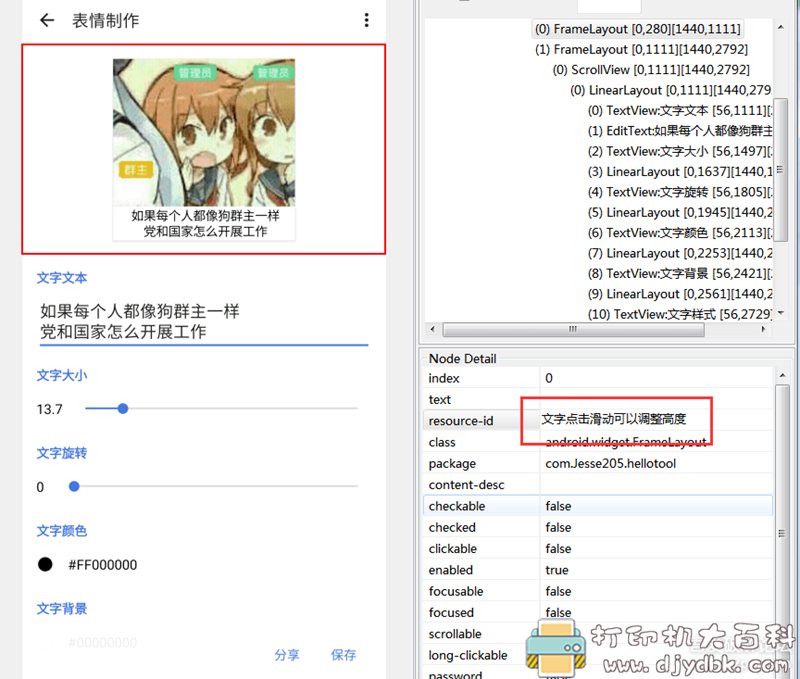Click the meme preview image
The height and width of the screenshot is (679, 800).
click(204, 149)
